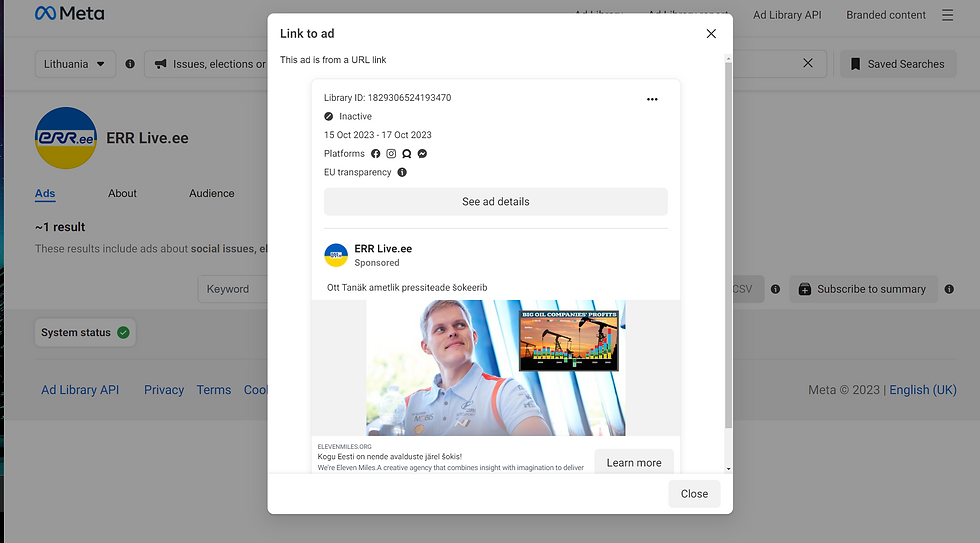Click Subscribe to summary button
The width and height of the screenshot is (980, 543).
(x=864, y=289)
